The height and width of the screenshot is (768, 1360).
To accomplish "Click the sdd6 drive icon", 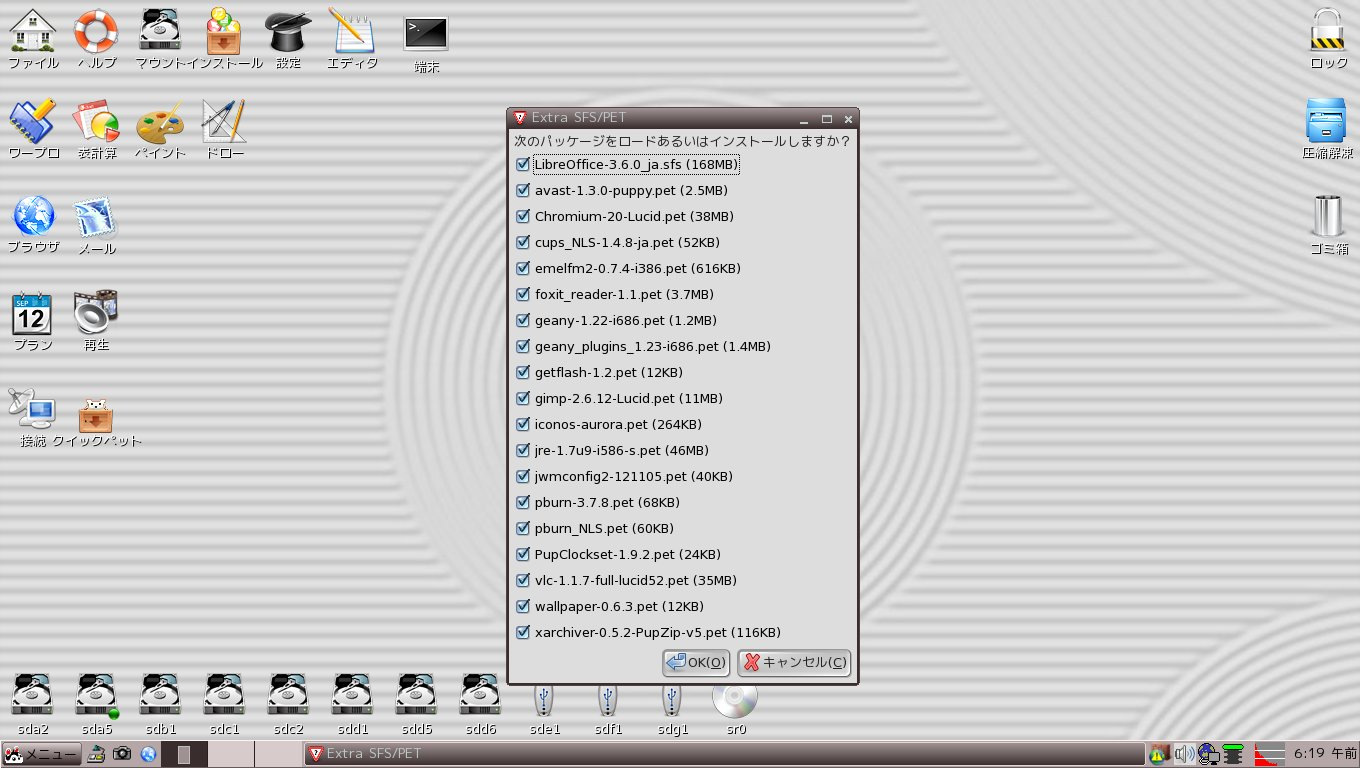I will [480, 696].
